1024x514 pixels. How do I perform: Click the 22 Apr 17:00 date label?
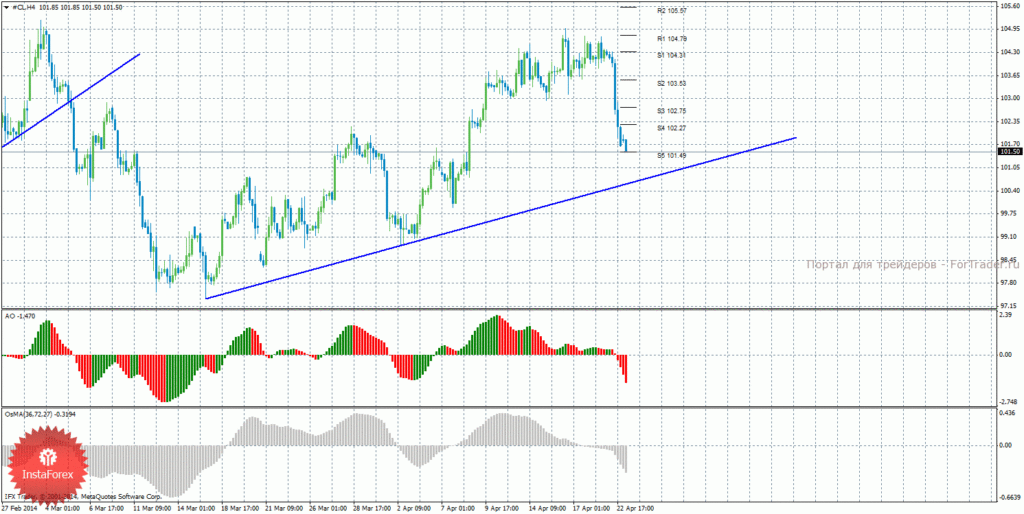[637, 507]
